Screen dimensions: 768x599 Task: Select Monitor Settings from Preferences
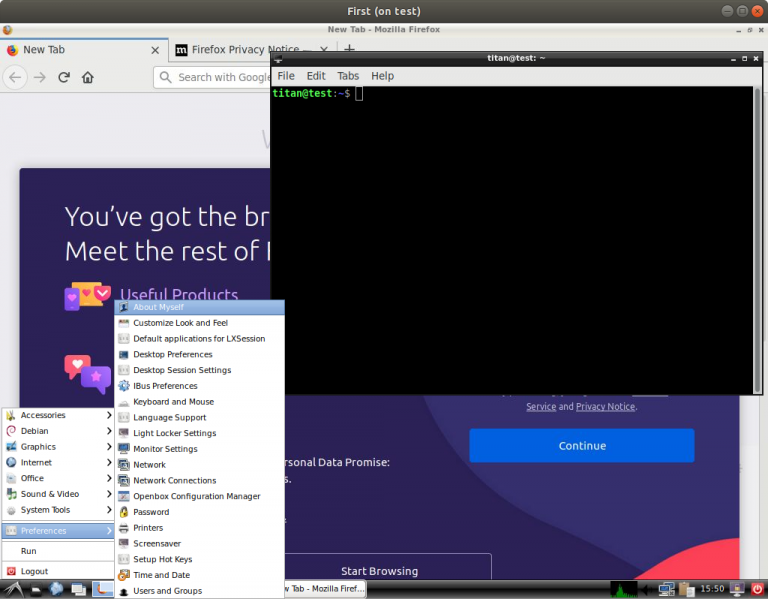pos(165,449)
